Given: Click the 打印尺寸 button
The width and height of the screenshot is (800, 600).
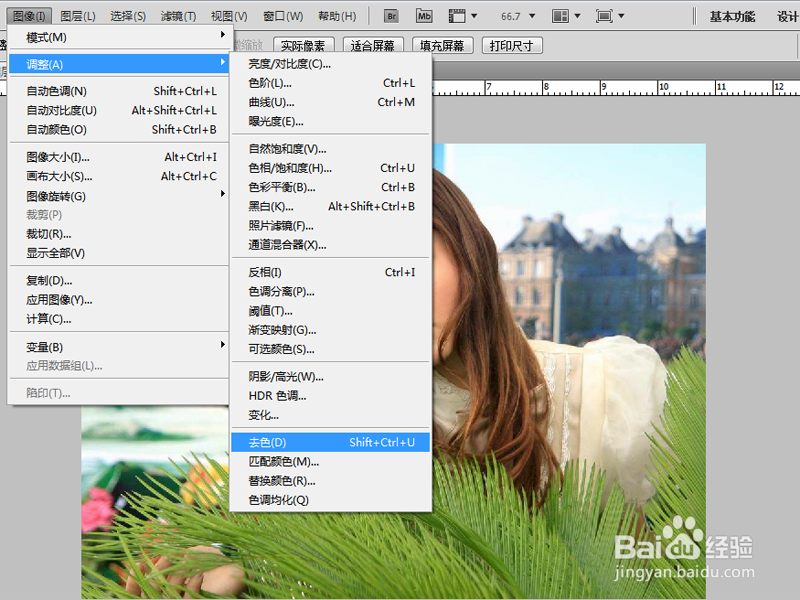Looking at the screenshot, I should pyautogui.click(x=512, y=45).
